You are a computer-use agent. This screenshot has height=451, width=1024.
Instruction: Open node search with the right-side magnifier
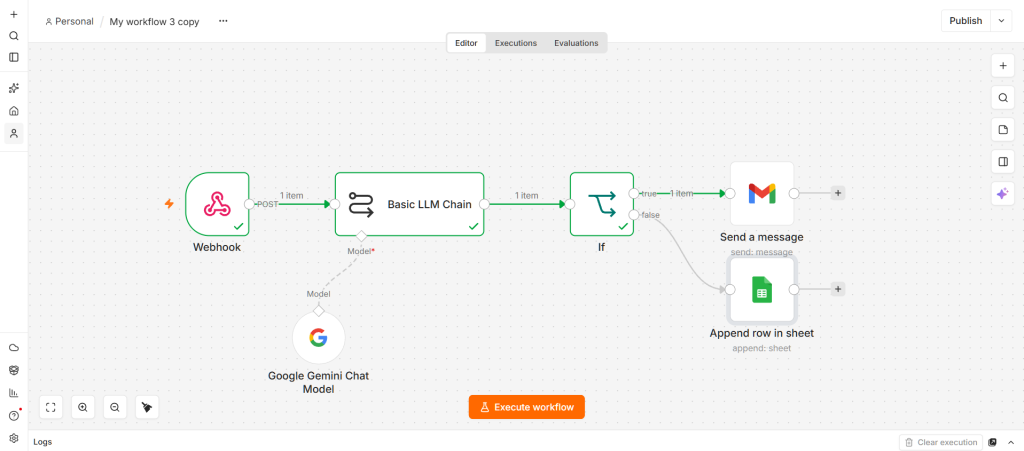(x=1002, y=98)
